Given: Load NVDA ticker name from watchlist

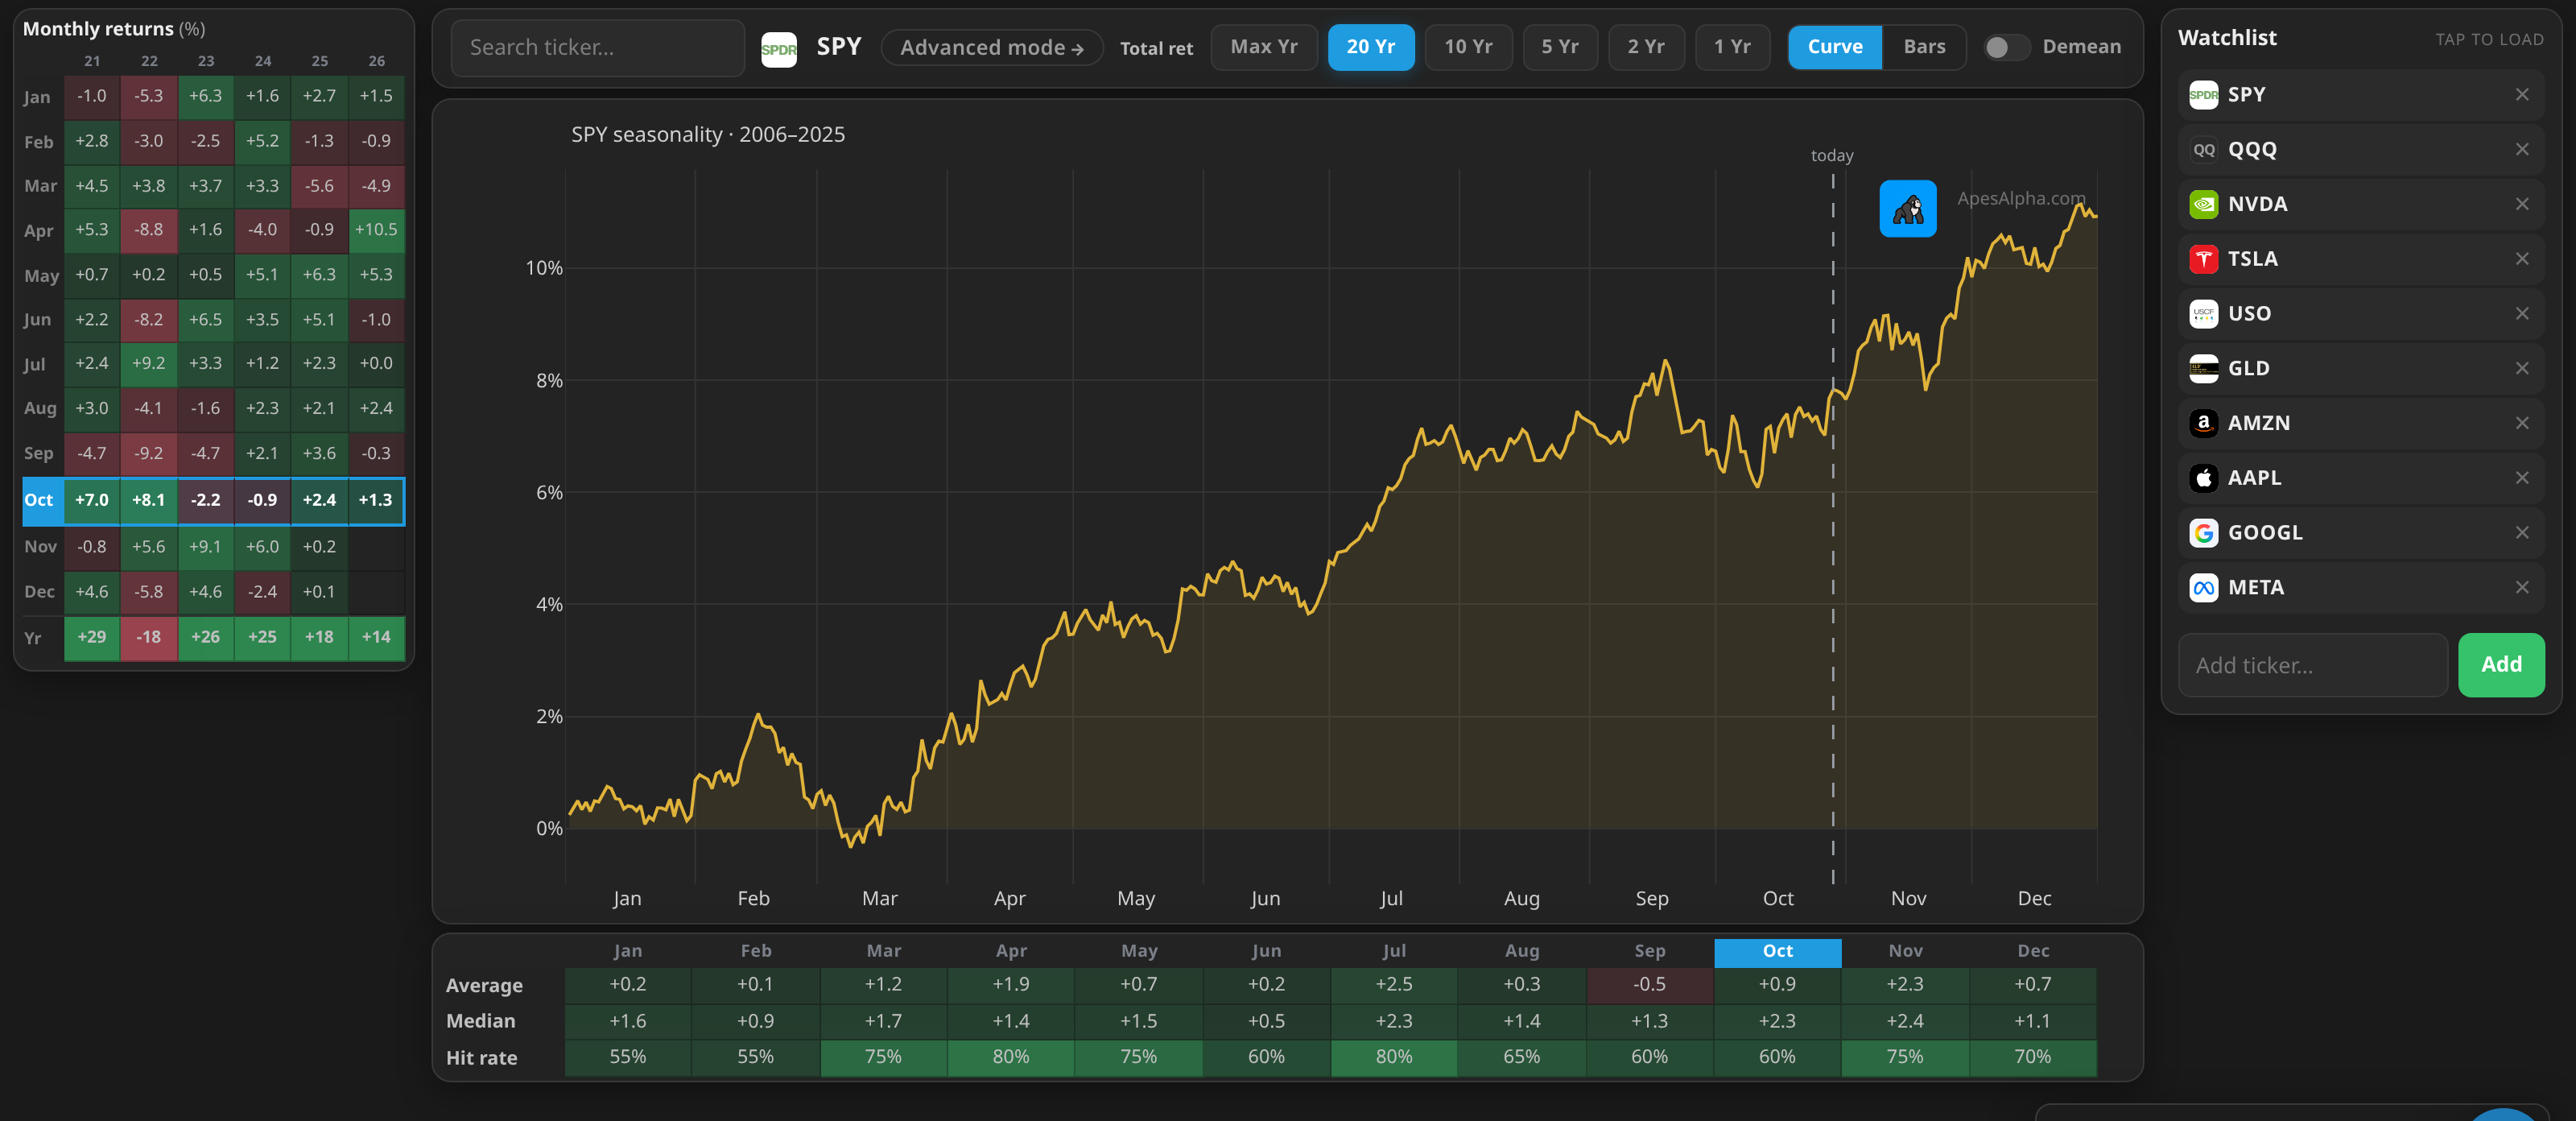Looking at the screenshot, I should point(2257,204).
